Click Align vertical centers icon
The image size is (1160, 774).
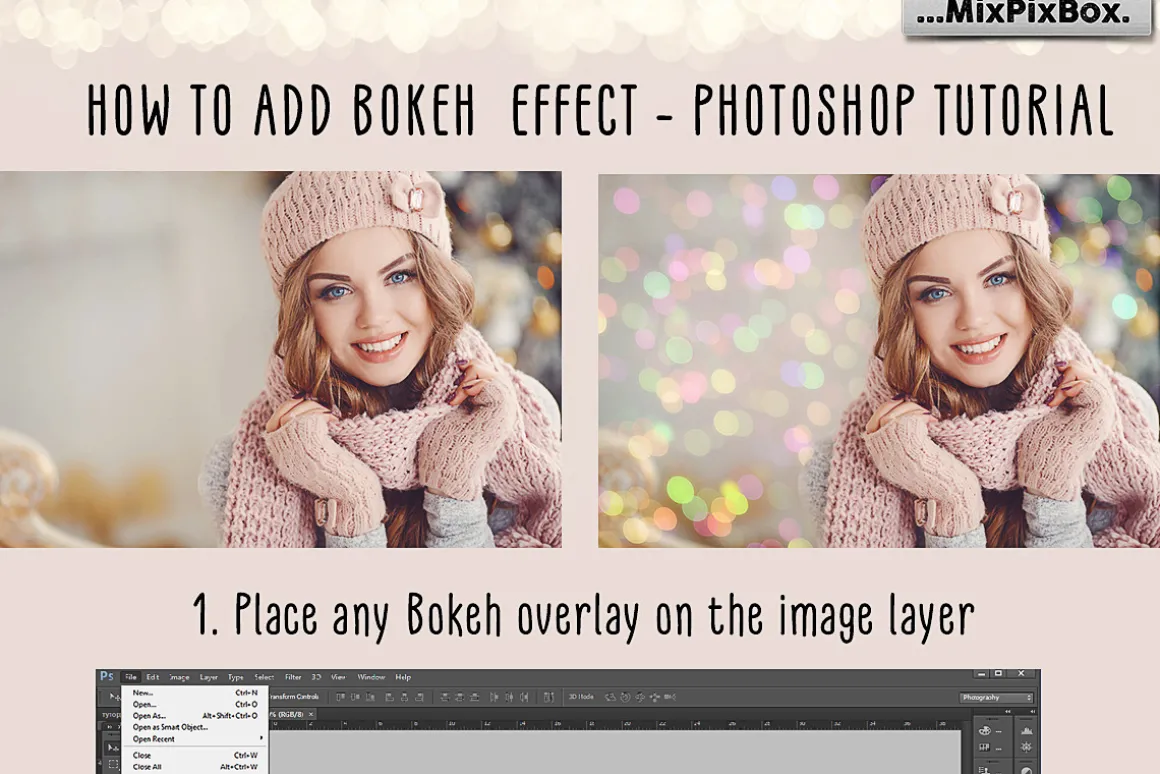[x=355, y=697]
